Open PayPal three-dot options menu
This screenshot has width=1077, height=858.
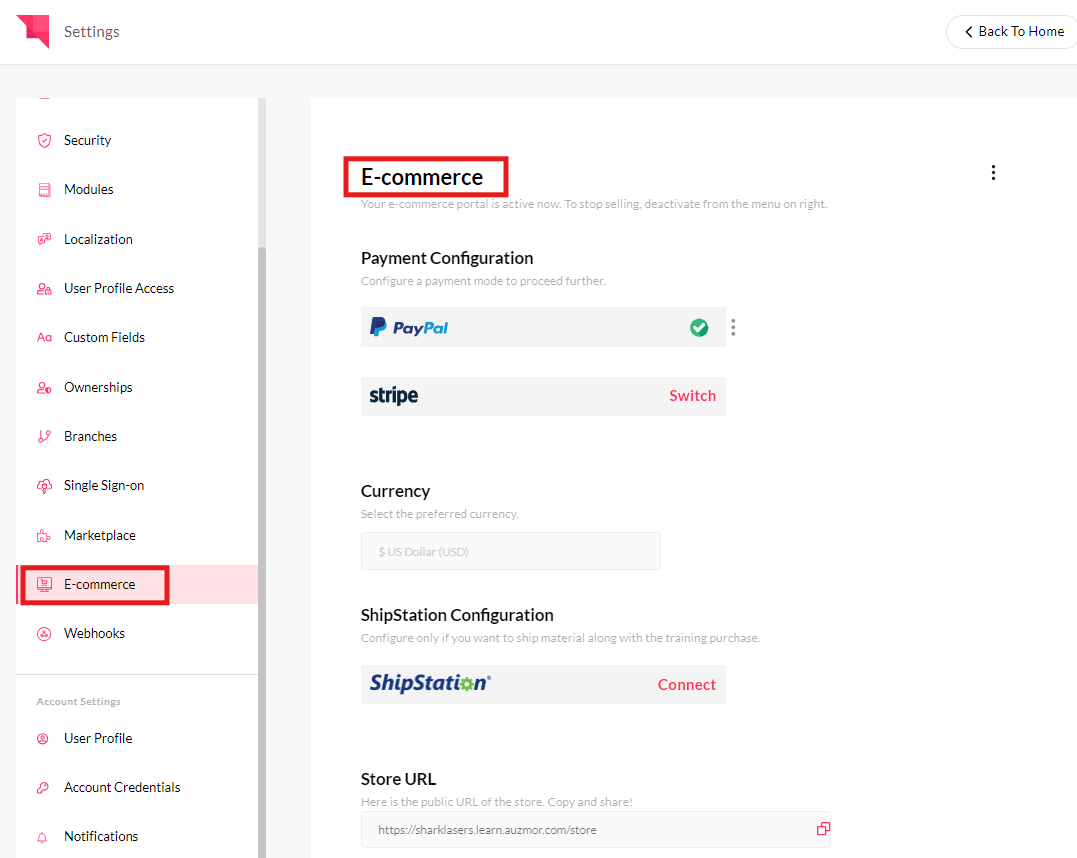coord(734,328)
